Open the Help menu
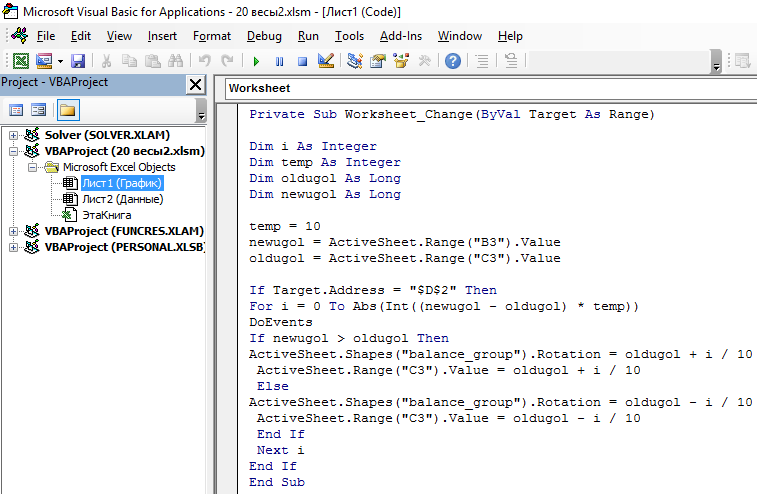The height and width of the screenshot is (494, 757). (510, 36)
